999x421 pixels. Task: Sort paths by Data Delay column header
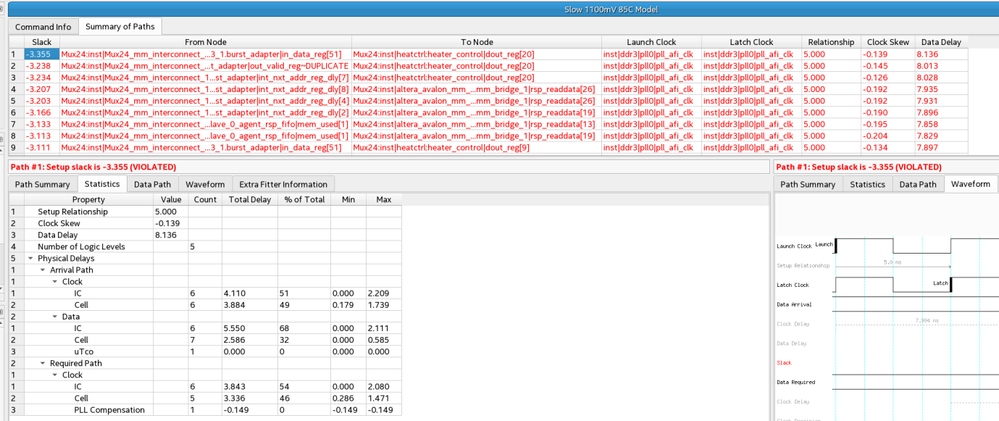(x=939, y=42)
